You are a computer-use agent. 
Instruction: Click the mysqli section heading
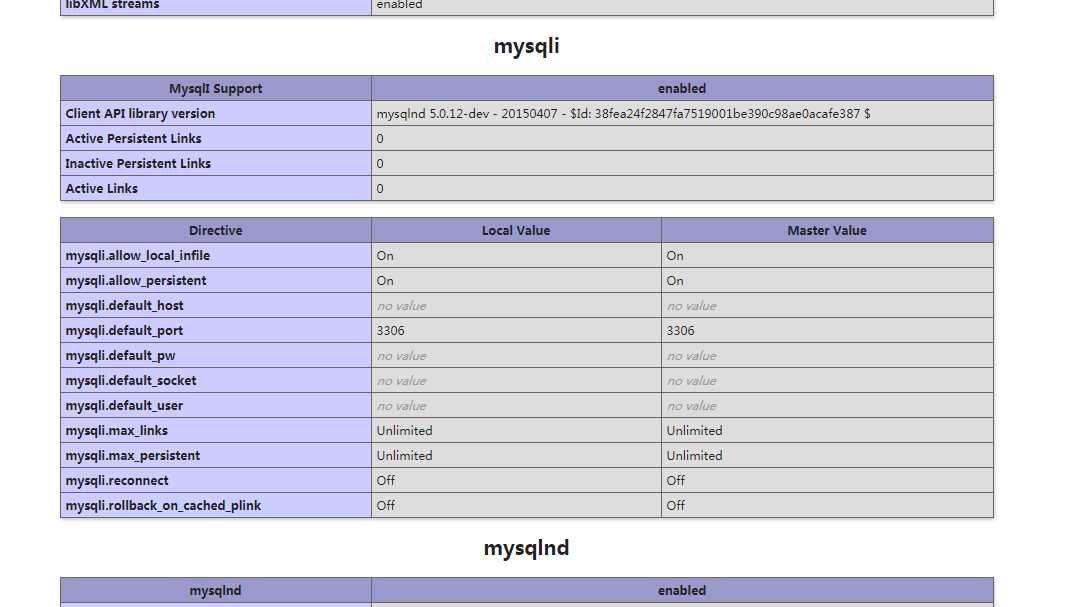coord(526,47)
